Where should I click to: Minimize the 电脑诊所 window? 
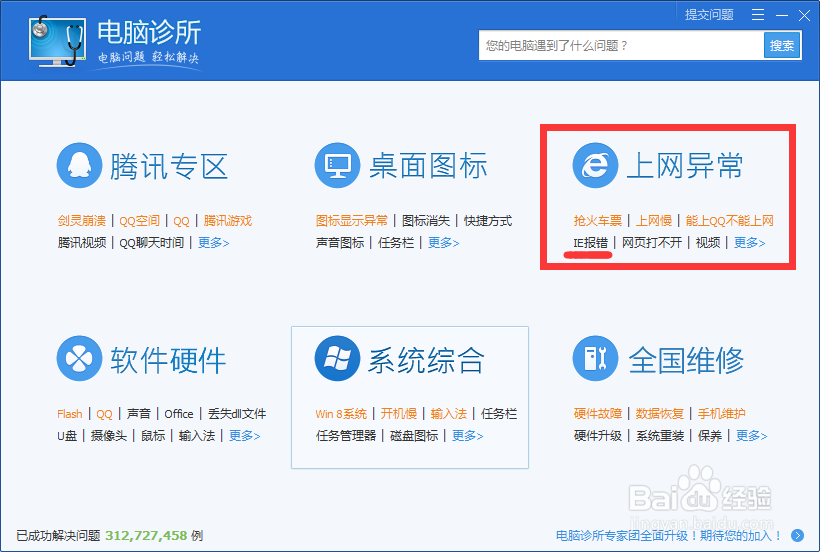[x=782, y=15]
